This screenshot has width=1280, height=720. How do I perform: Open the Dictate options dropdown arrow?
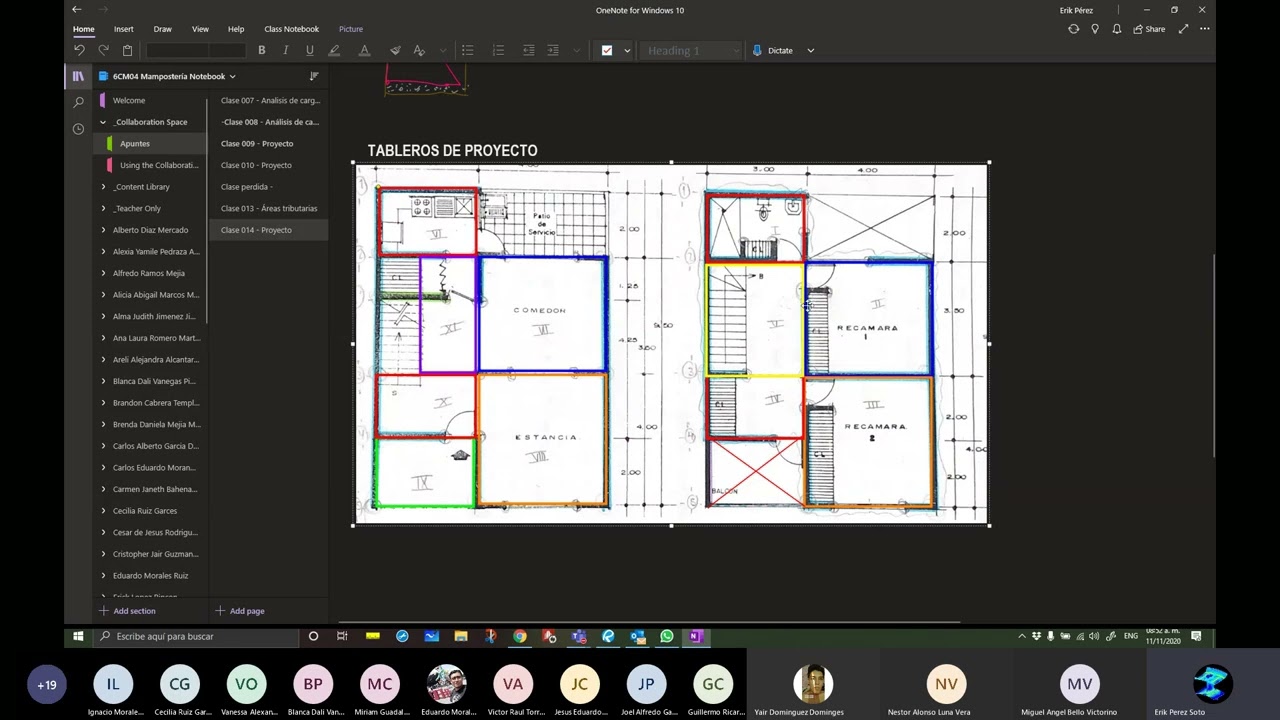click(811, 50)
